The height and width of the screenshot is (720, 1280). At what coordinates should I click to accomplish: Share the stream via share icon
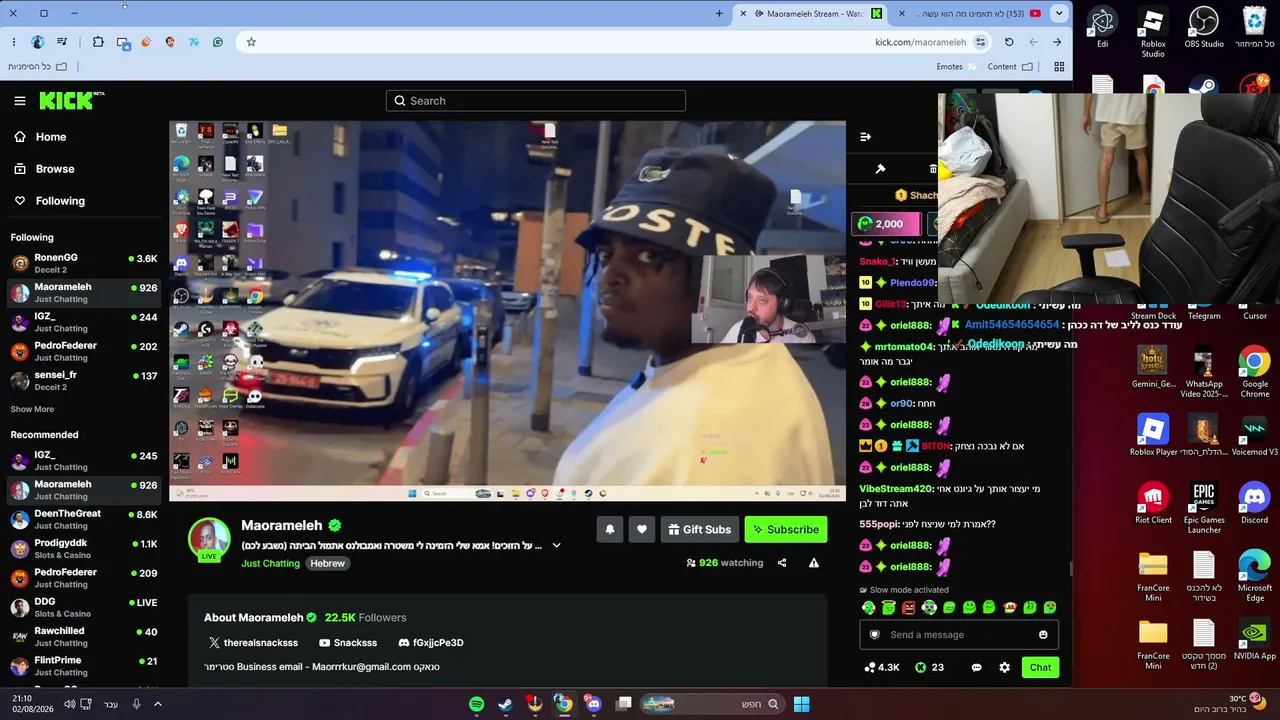pos(782,563)
